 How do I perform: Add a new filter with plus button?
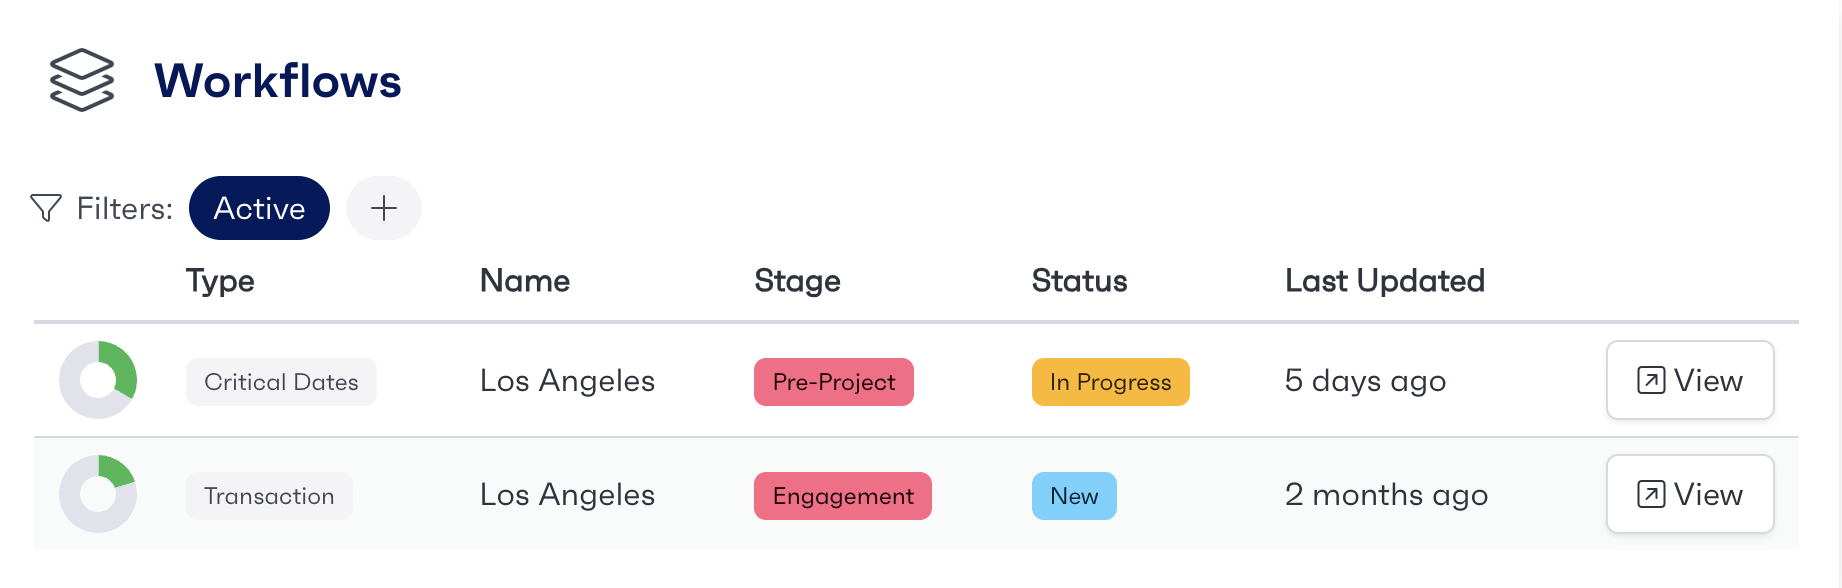384,208
